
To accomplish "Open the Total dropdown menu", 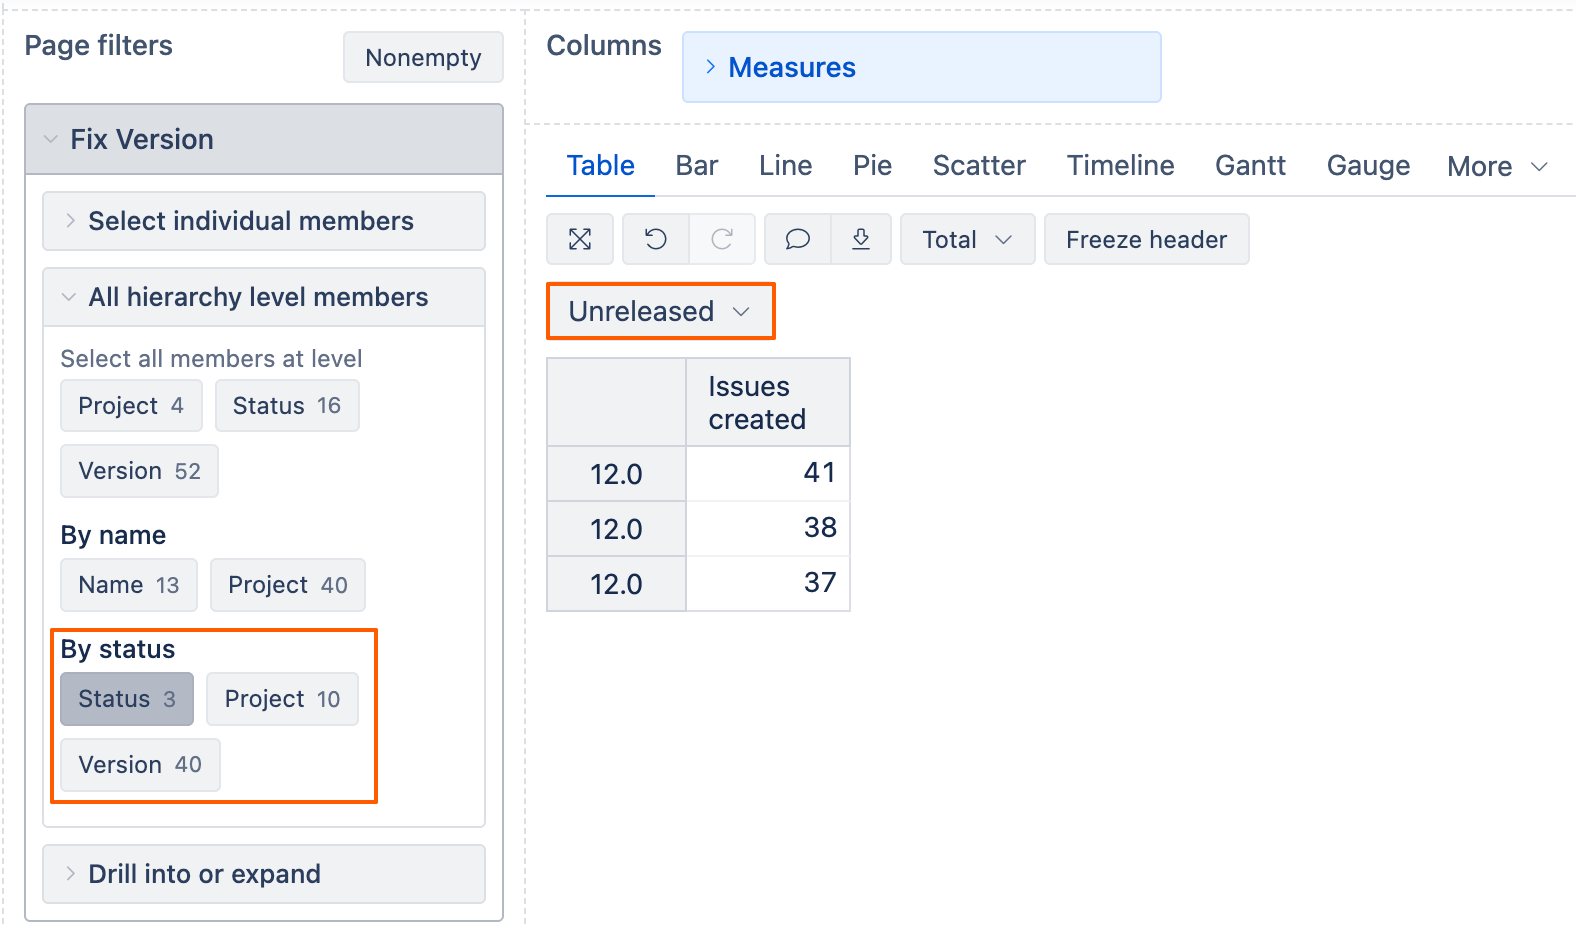I will pyautogui.click(x=967, y=239).
